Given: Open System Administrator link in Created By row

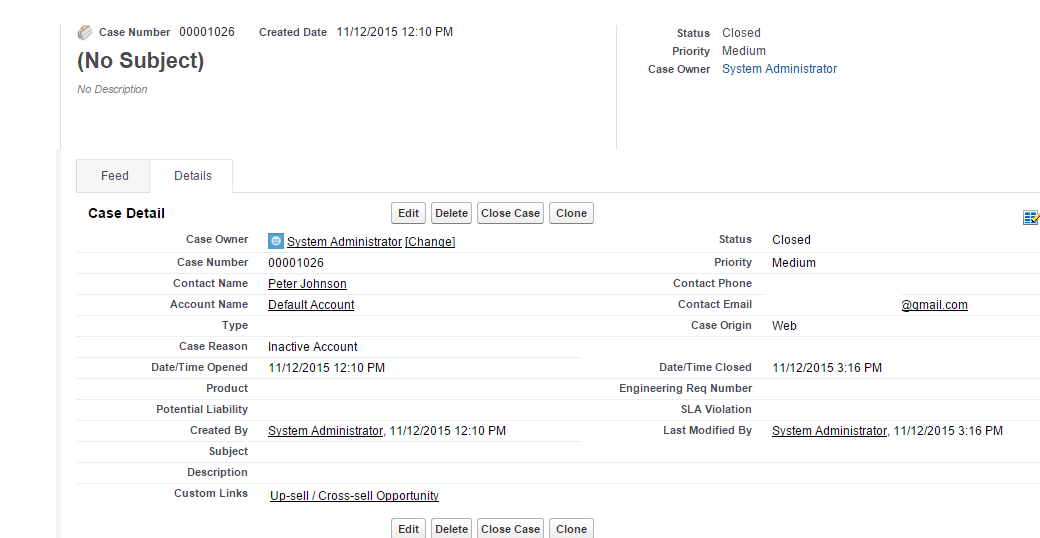Looking at the screenshot, I should (x=325, y=431).
